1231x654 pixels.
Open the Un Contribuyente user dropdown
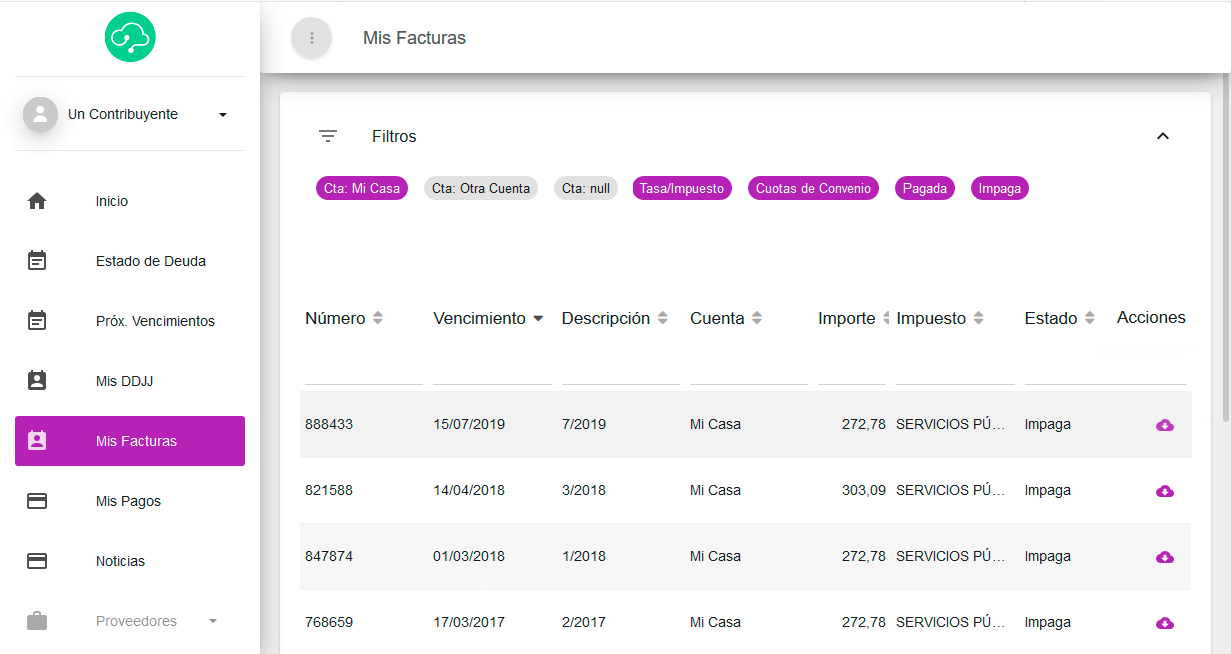(x=222, y=115)
